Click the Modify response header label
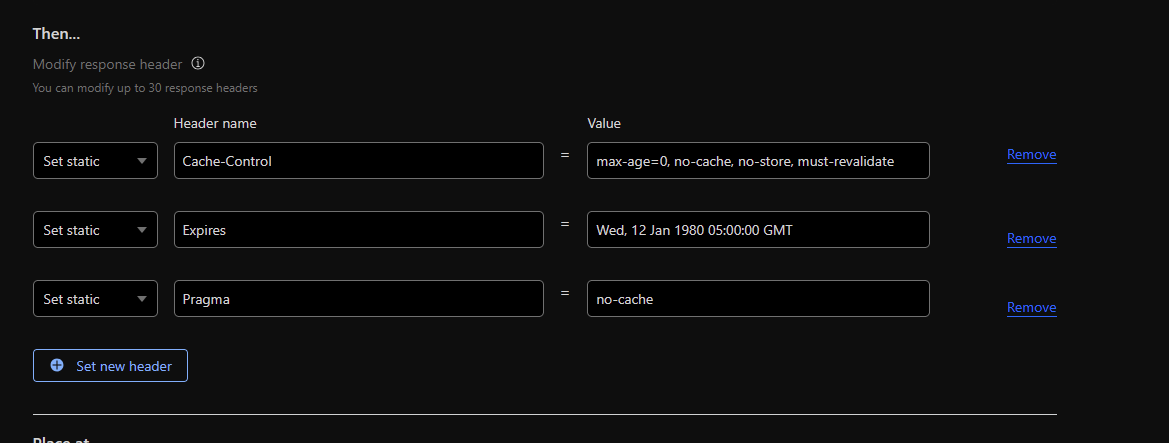This screenshot has height=443, width=1169. 107,64
